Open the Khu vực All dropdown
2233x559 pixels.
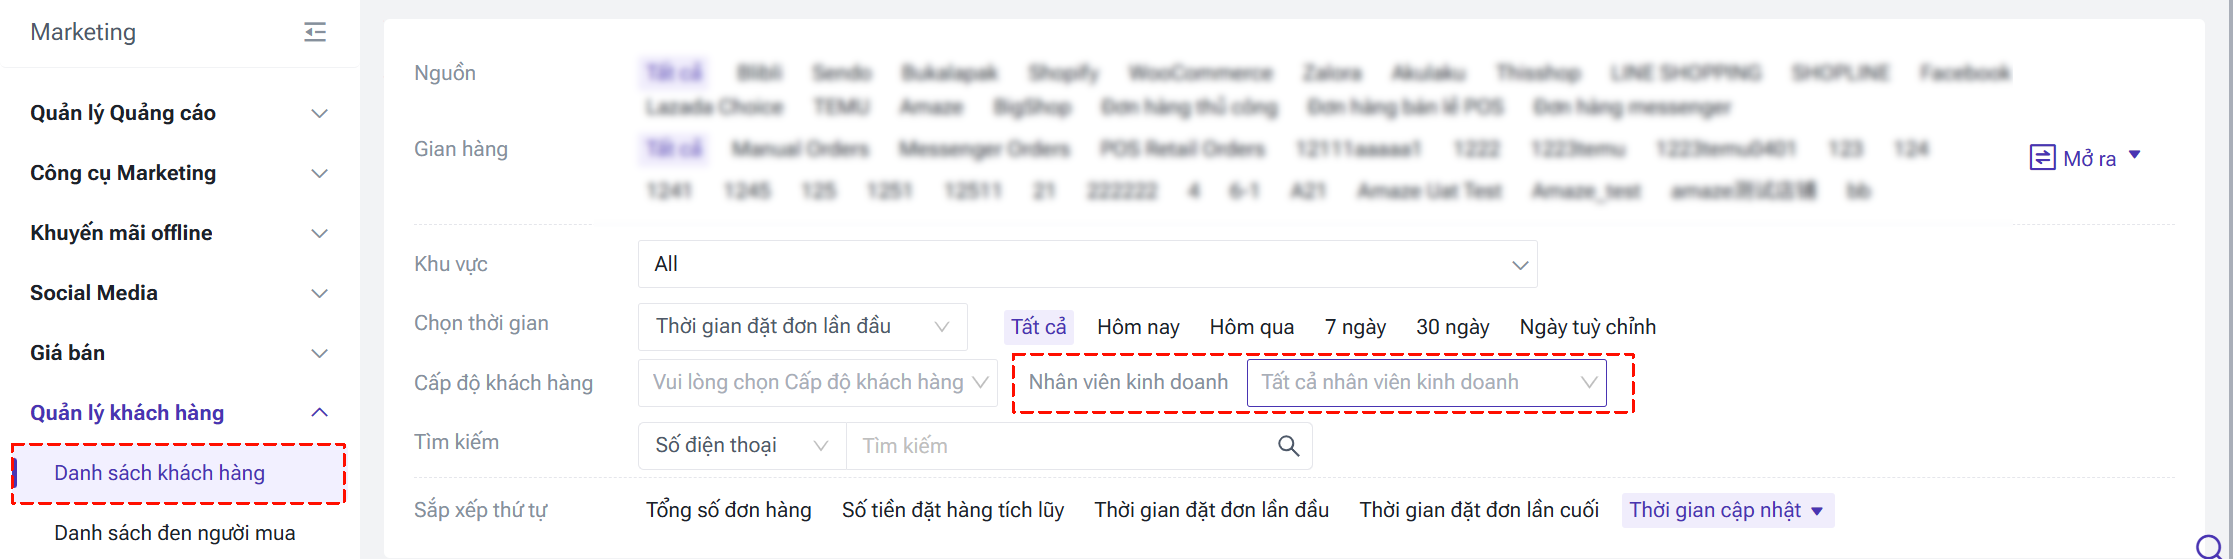tap(1087, 264)
